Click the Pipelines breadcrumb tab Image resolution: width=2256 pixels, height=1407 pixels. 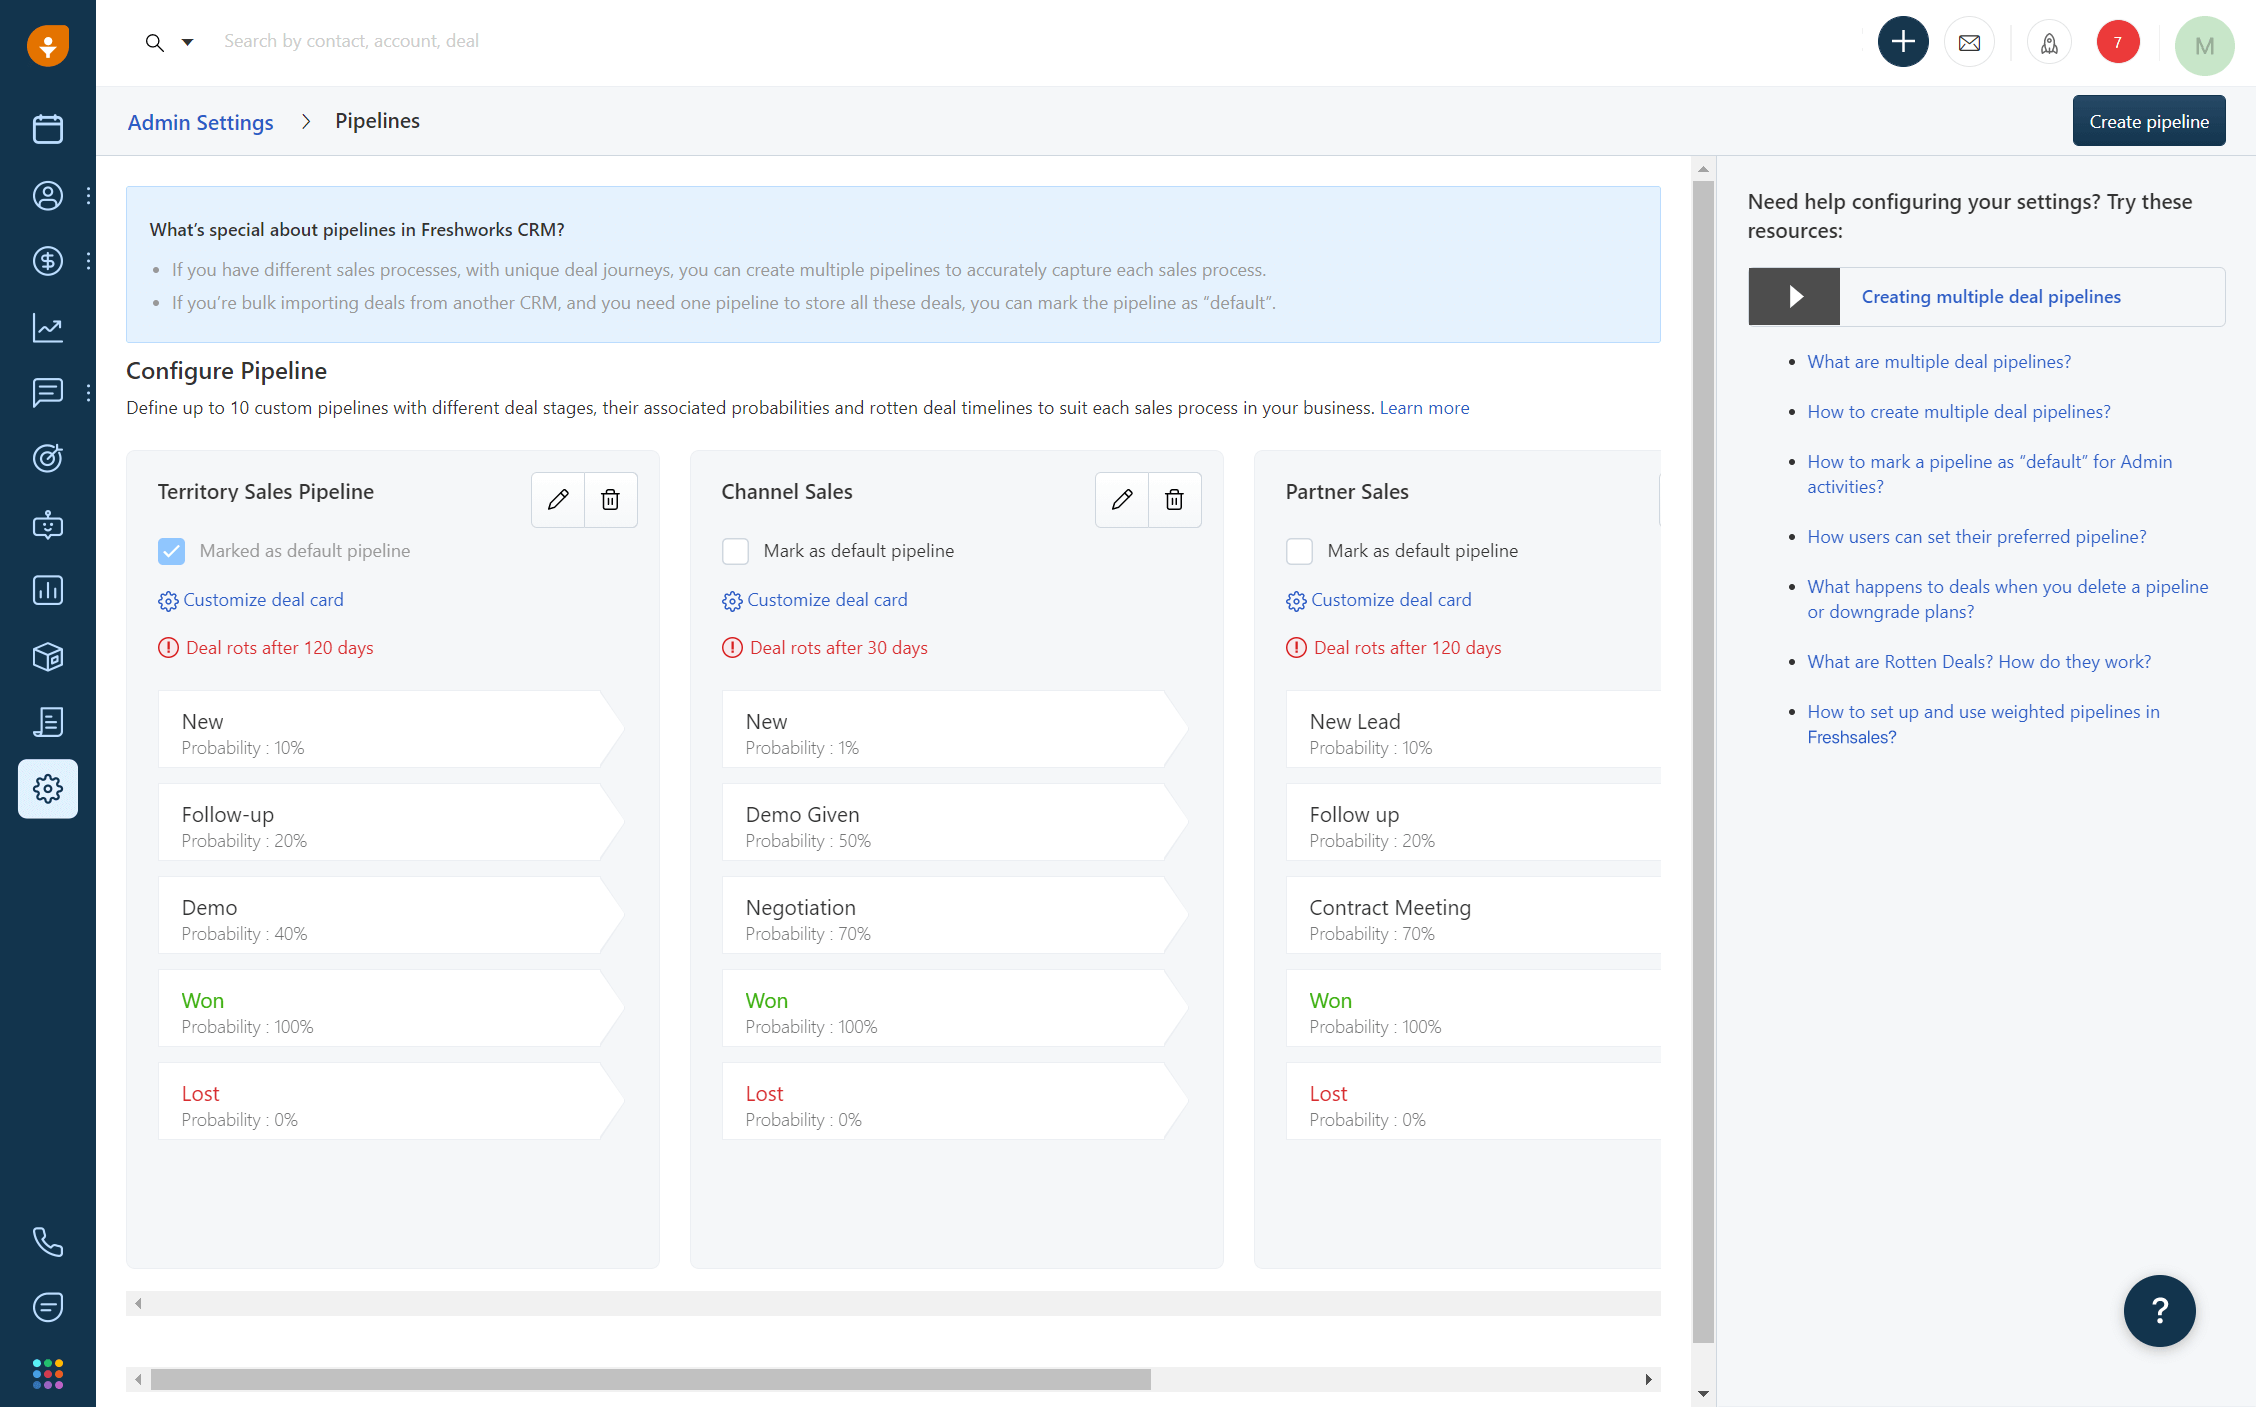376,120
